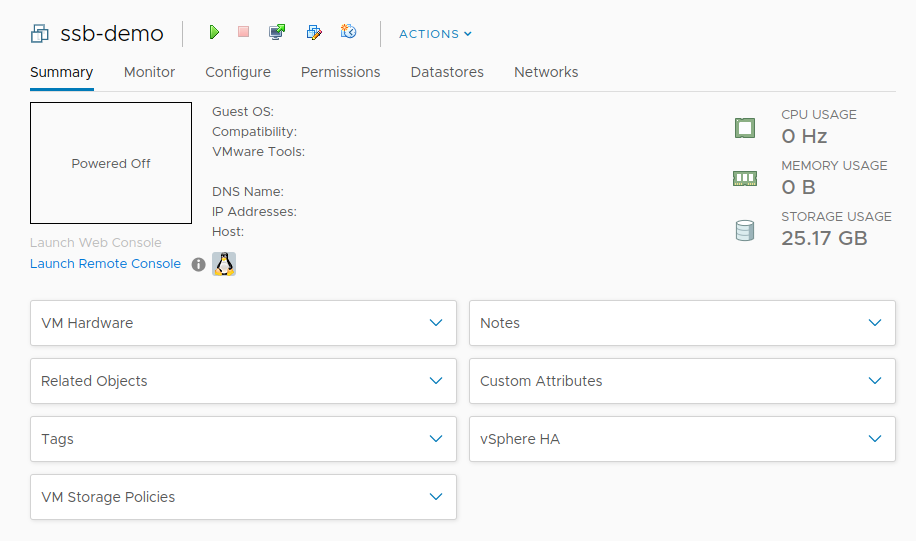This screenshot has height=541, width=916.
Task: Open the Datastores tab
Action: [447, 72]
